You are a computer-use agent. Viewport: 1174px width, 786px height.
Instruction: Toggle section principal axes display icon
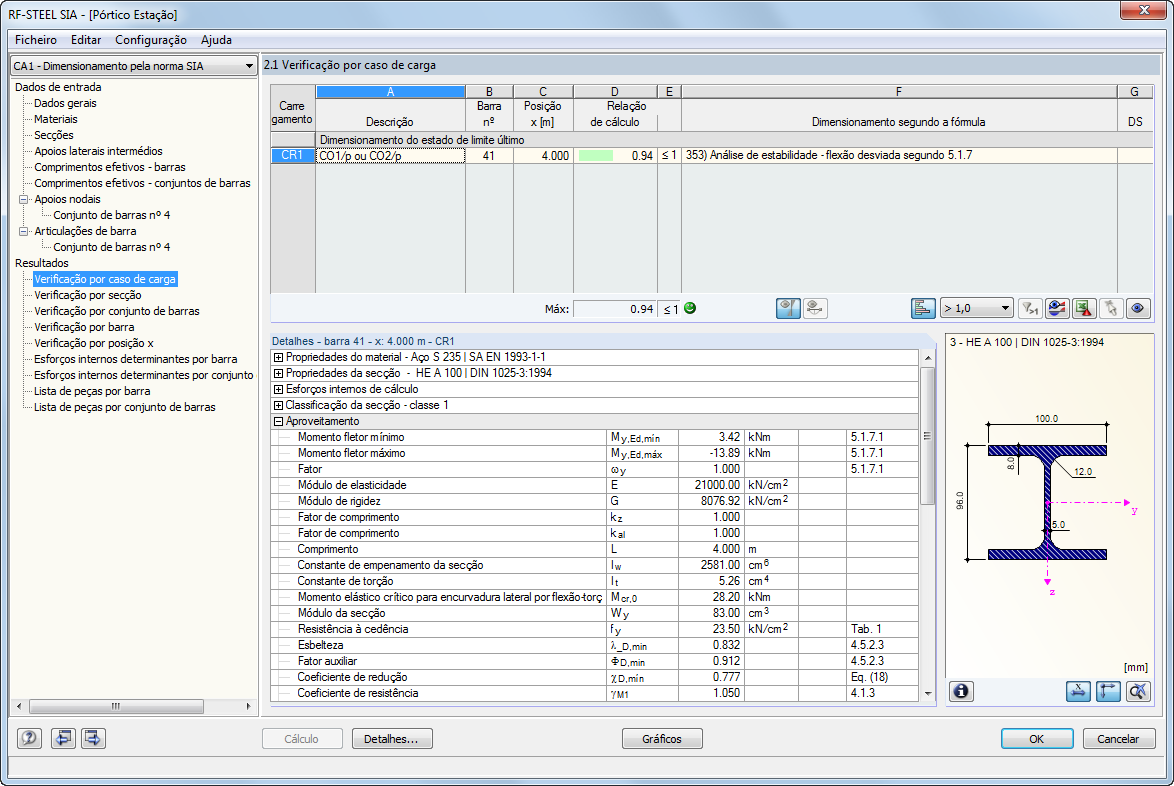(x=1108, y=691)
